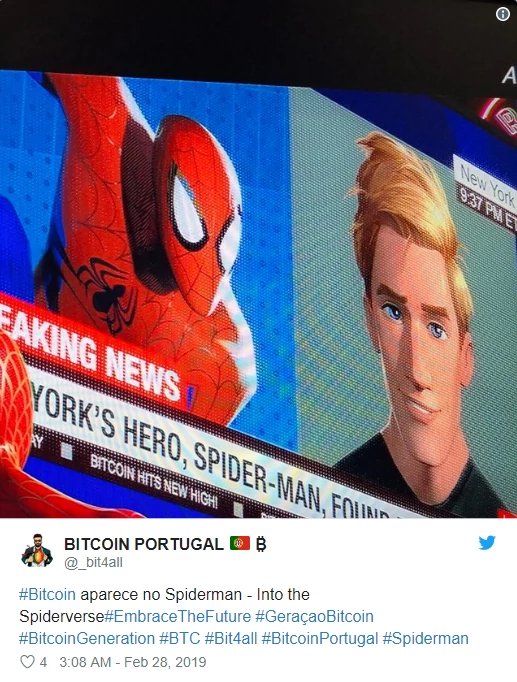Follow the #Spiderman hashtag

tap(425, 639)
